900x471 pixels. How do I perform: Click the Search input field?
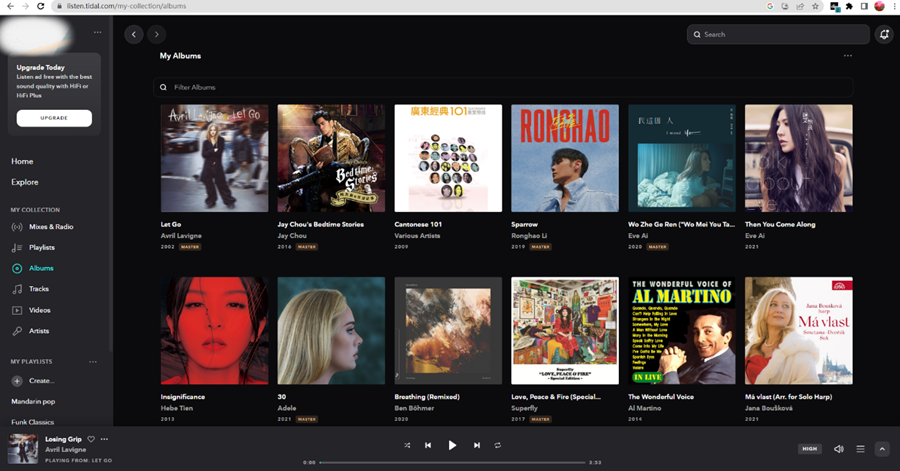pyautogui.click(x=778, y=34)
